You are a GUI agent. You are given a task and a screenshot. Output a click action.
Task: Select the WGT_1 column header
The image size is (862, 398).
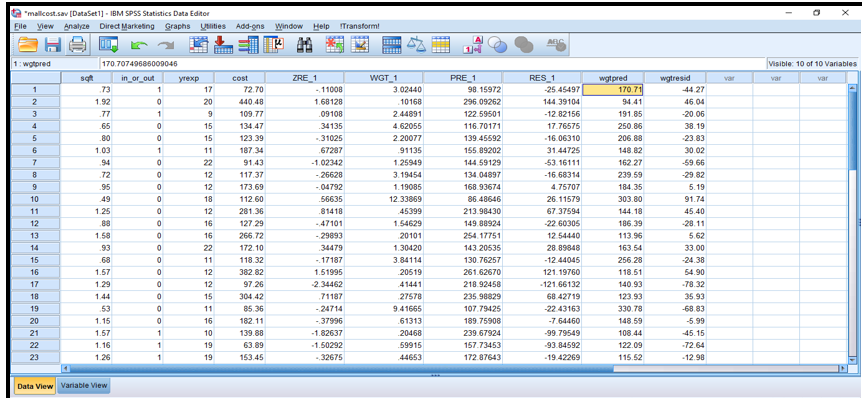(384, 78)
